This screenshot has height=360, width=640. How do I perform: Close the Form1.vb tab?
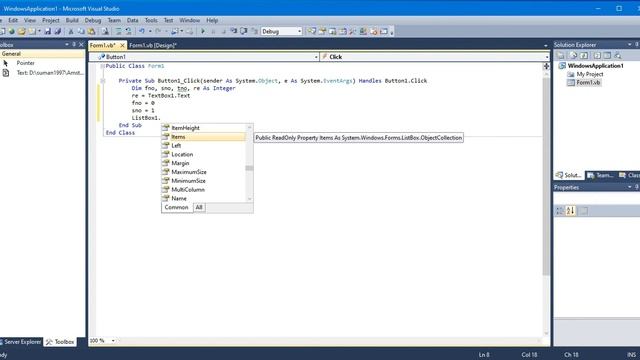click(x=122, y=45)
